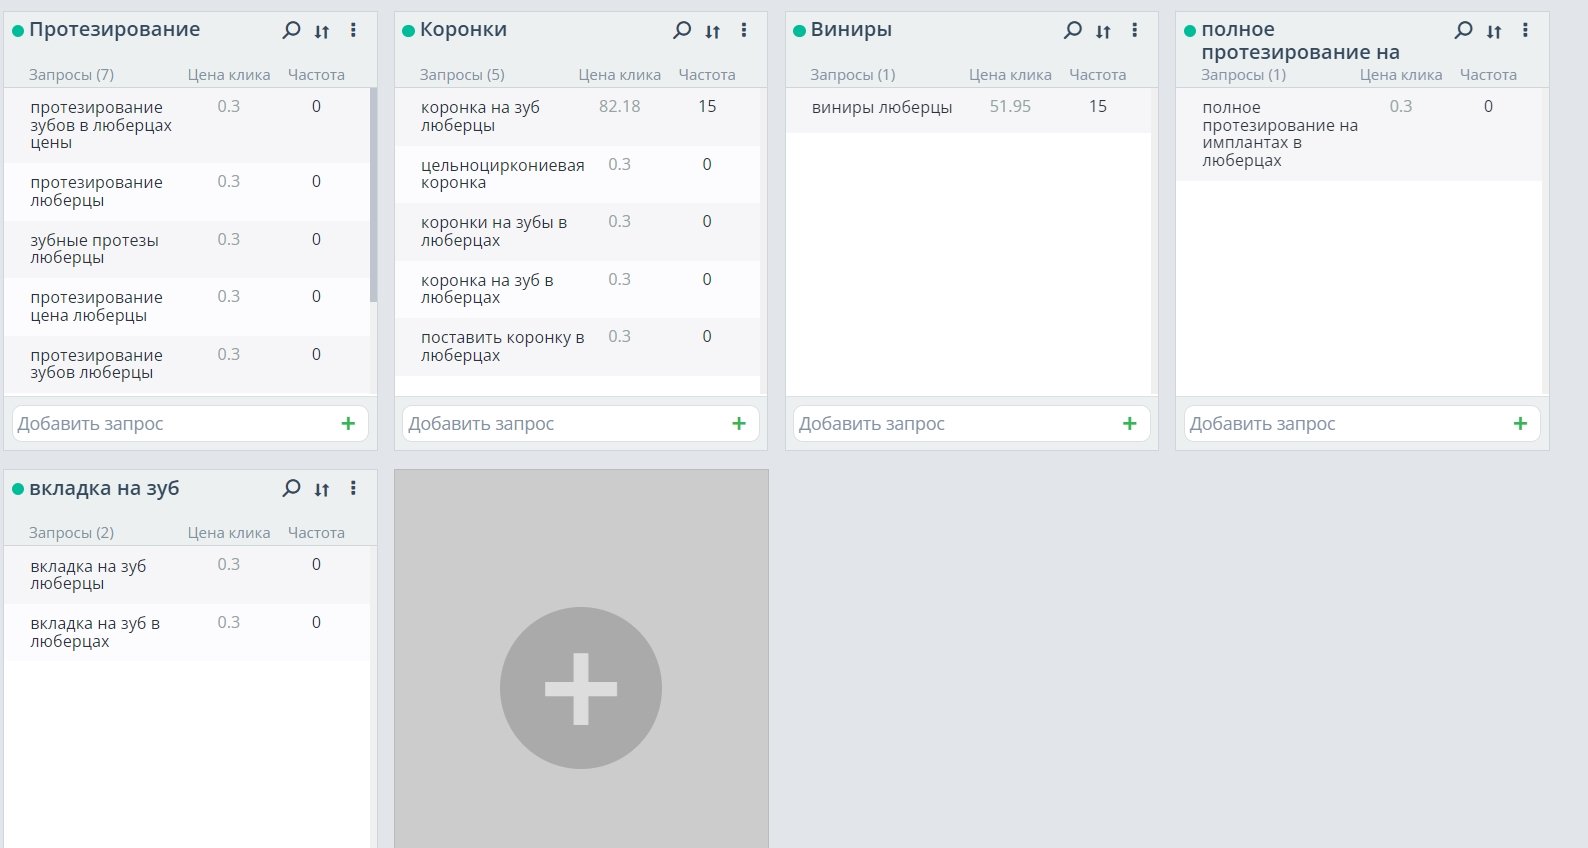This screenshot has width=1588, height=848.
Task: Open search in полное протезирование group
Action: tap(1463, 30)
